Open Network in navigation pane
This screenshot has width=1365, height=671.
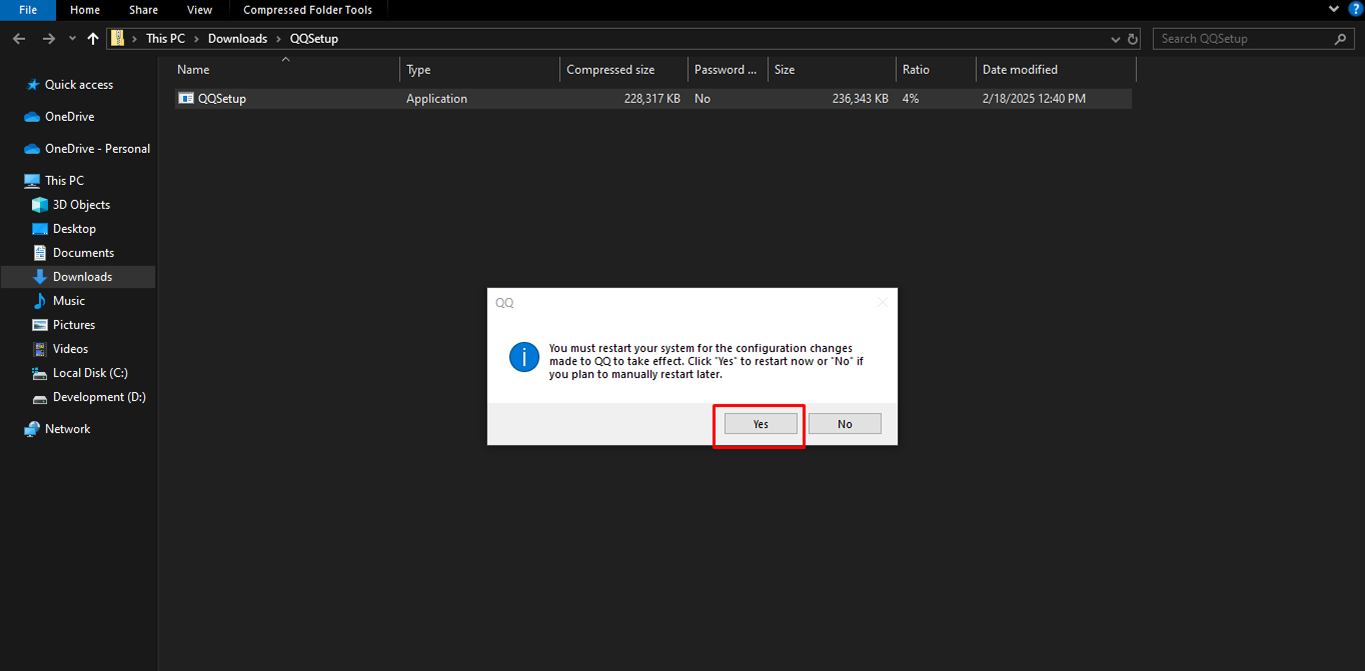pos(67,429)
